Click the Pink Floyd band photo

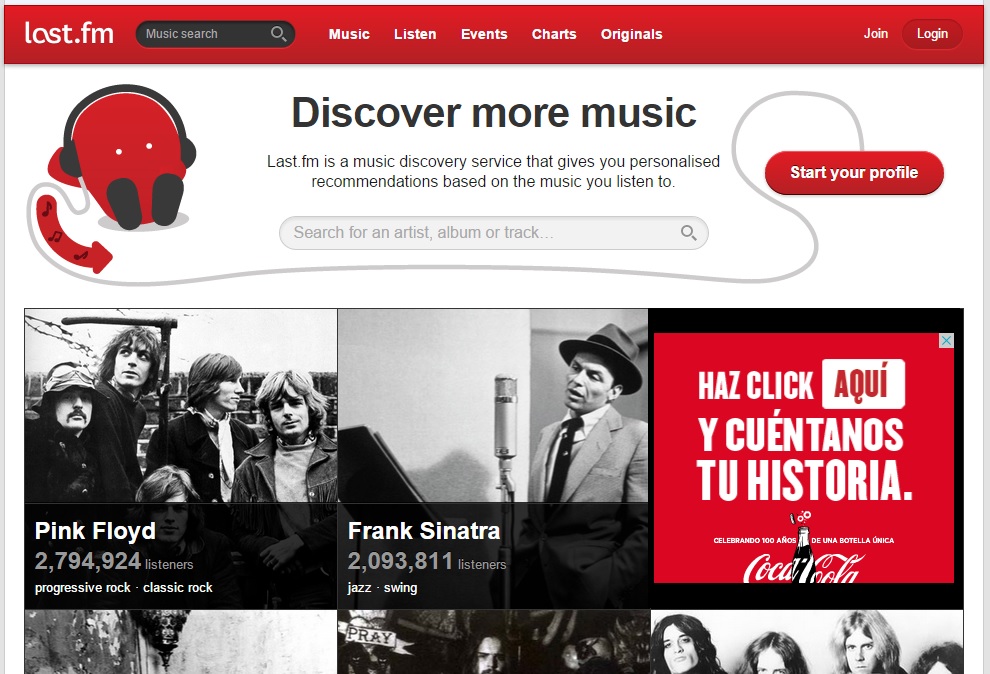181,406
